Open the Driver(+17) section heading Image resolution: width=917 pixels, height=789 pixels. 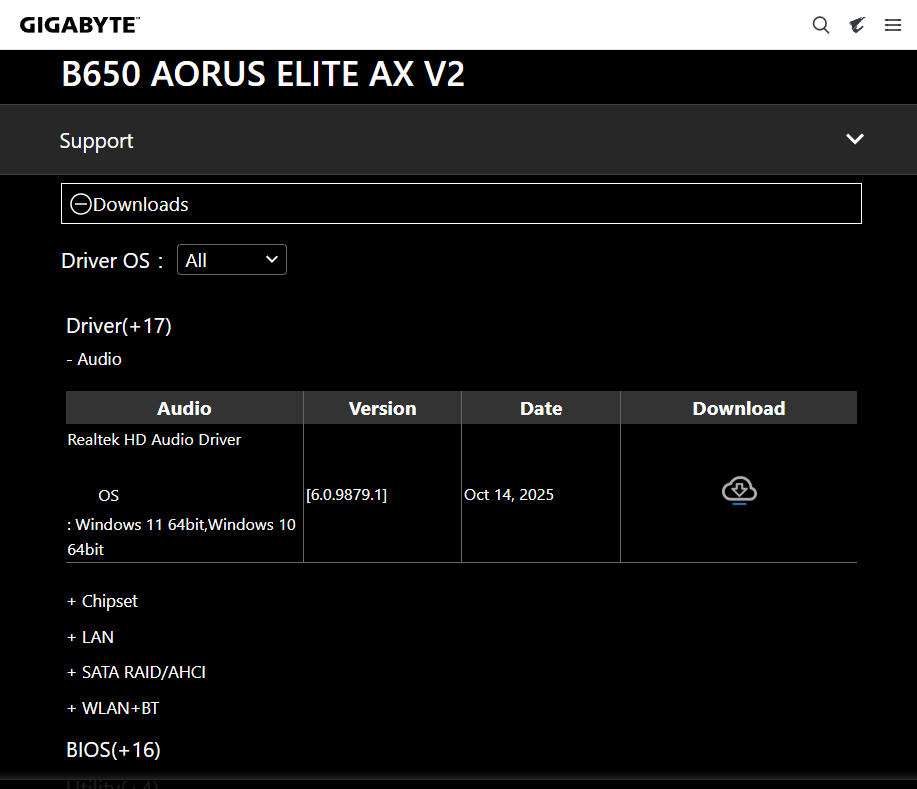coord(119,326)
